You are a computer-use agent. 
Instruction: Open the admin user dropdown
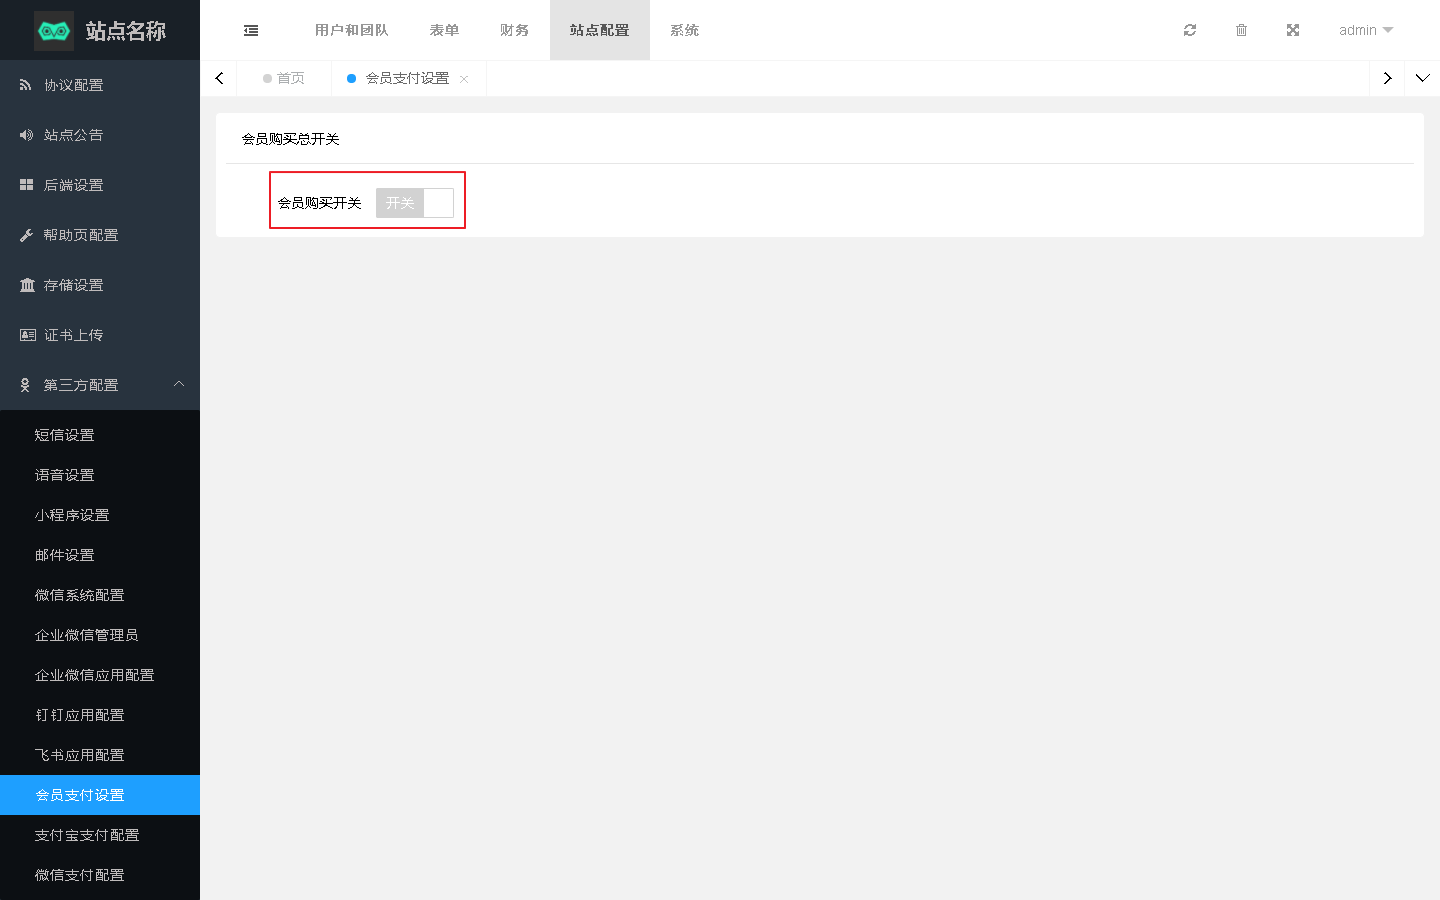[x=1365, y=30]
